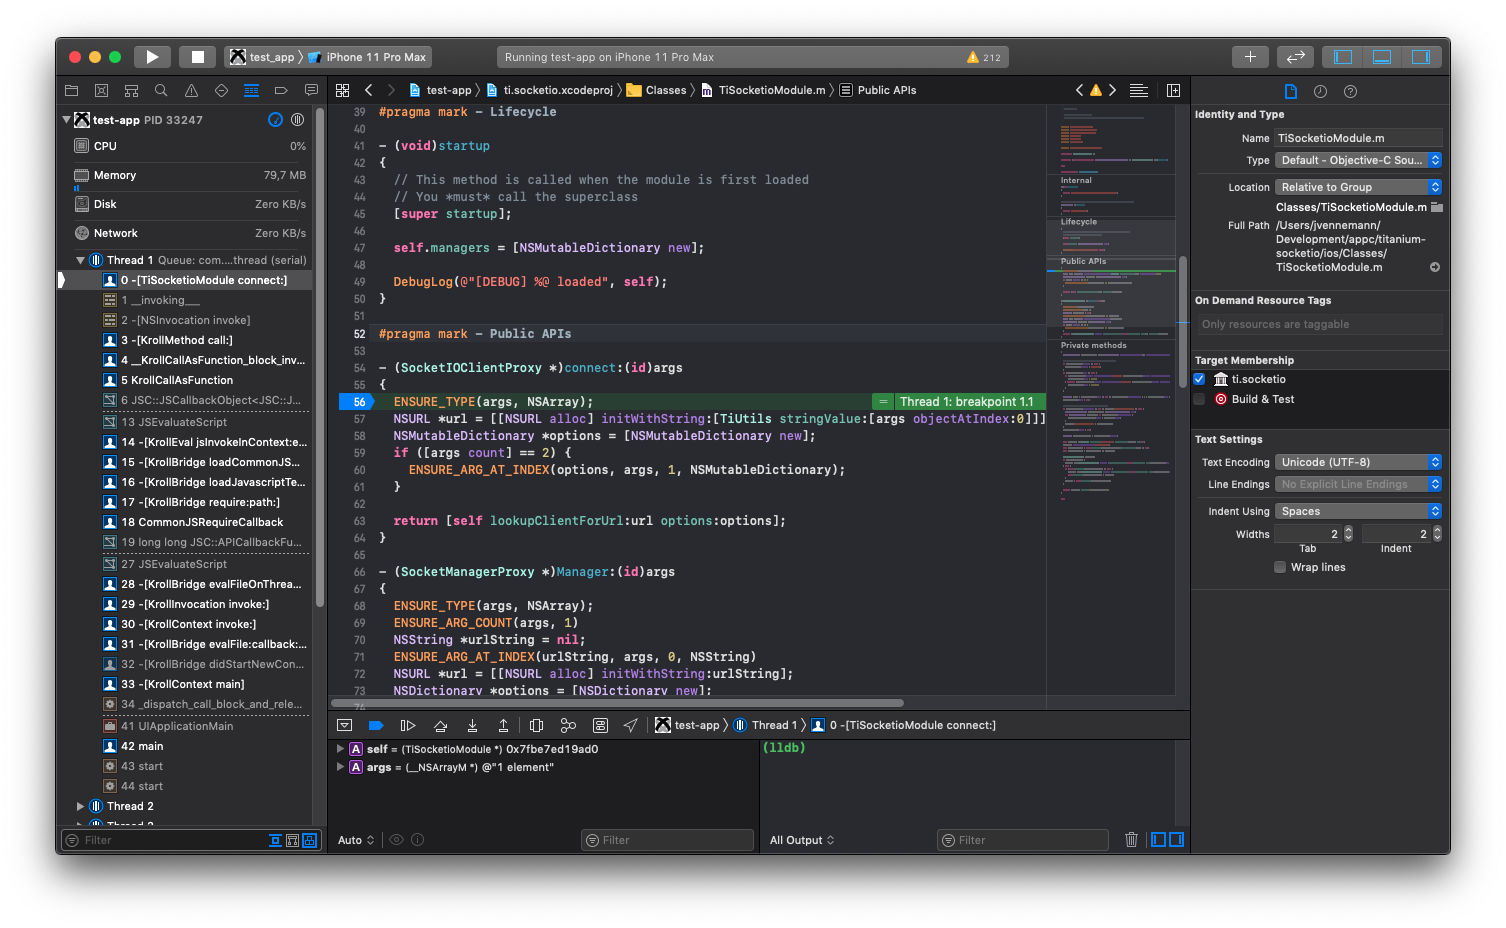The image size is (1506, 928).
Task: Open the Symbol navigator
Action: 131,90
